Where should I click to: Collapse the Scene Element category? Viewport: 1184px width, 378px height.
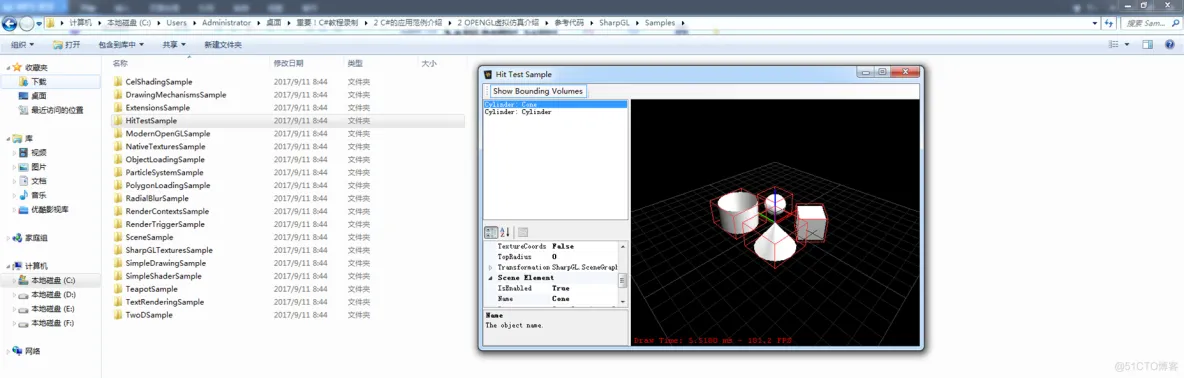(x=491, y=278)
